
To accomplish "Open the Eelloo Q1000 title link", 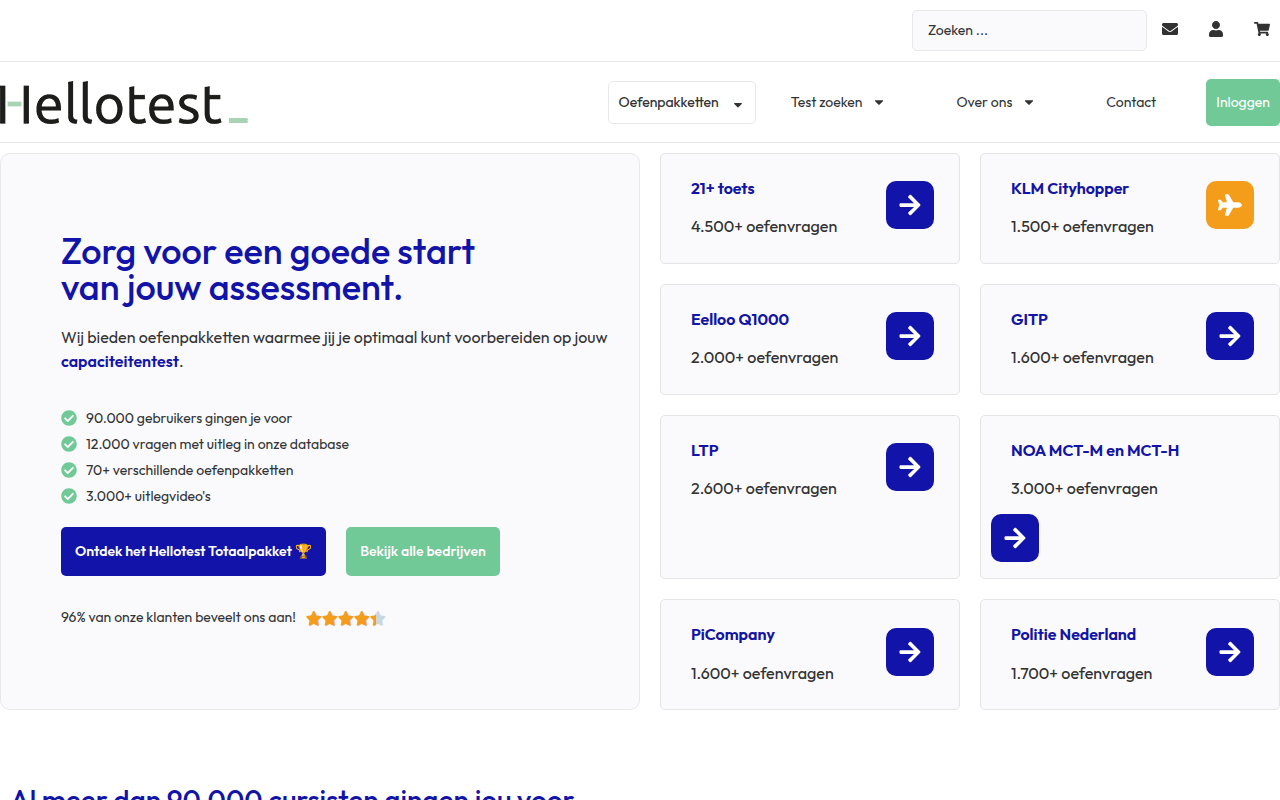I will (x=740, y=319).
